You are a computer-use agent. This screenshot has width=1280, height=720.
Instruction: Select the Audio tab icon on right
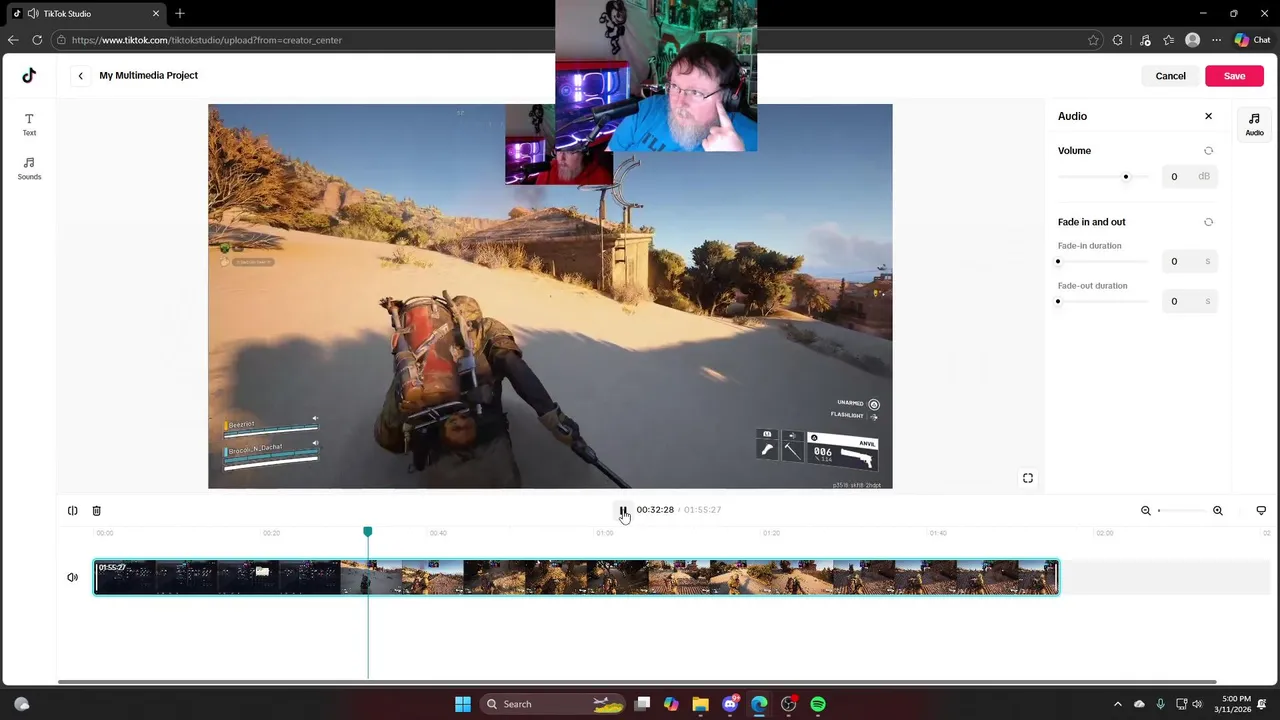tap(1254, 124)
